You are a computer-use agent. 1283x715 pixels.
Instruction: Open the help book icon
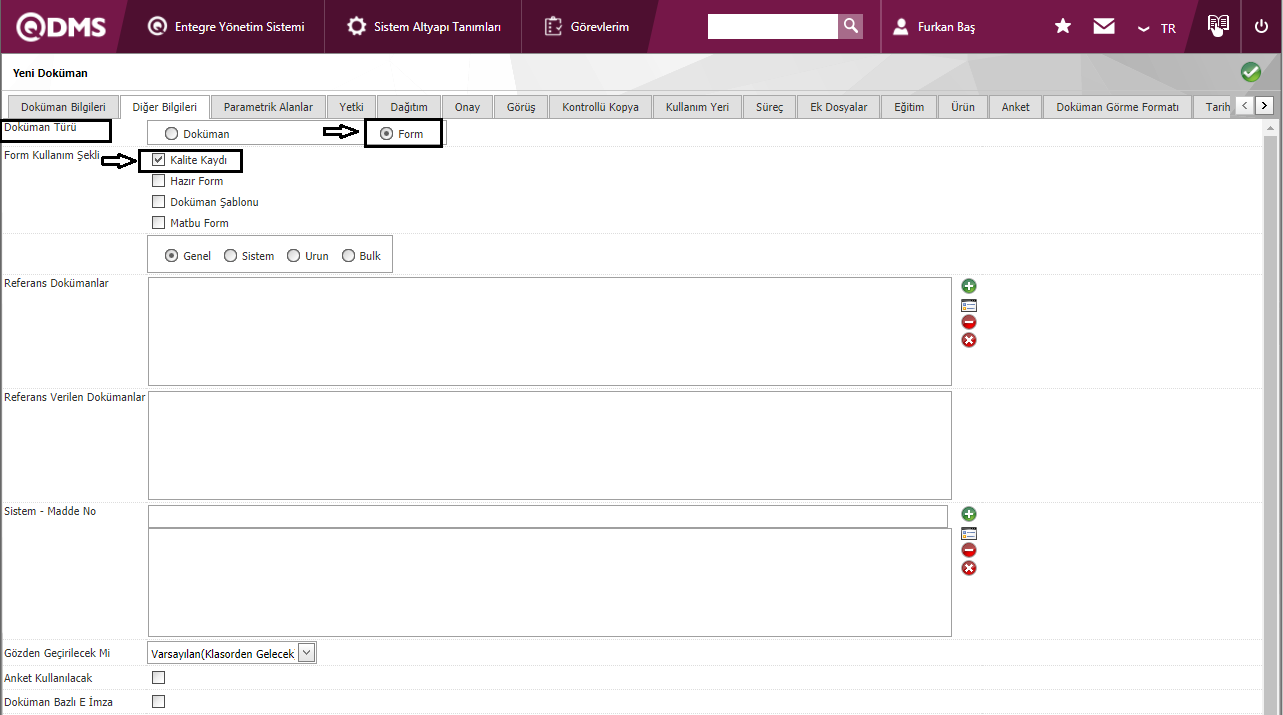[1217, 25]
